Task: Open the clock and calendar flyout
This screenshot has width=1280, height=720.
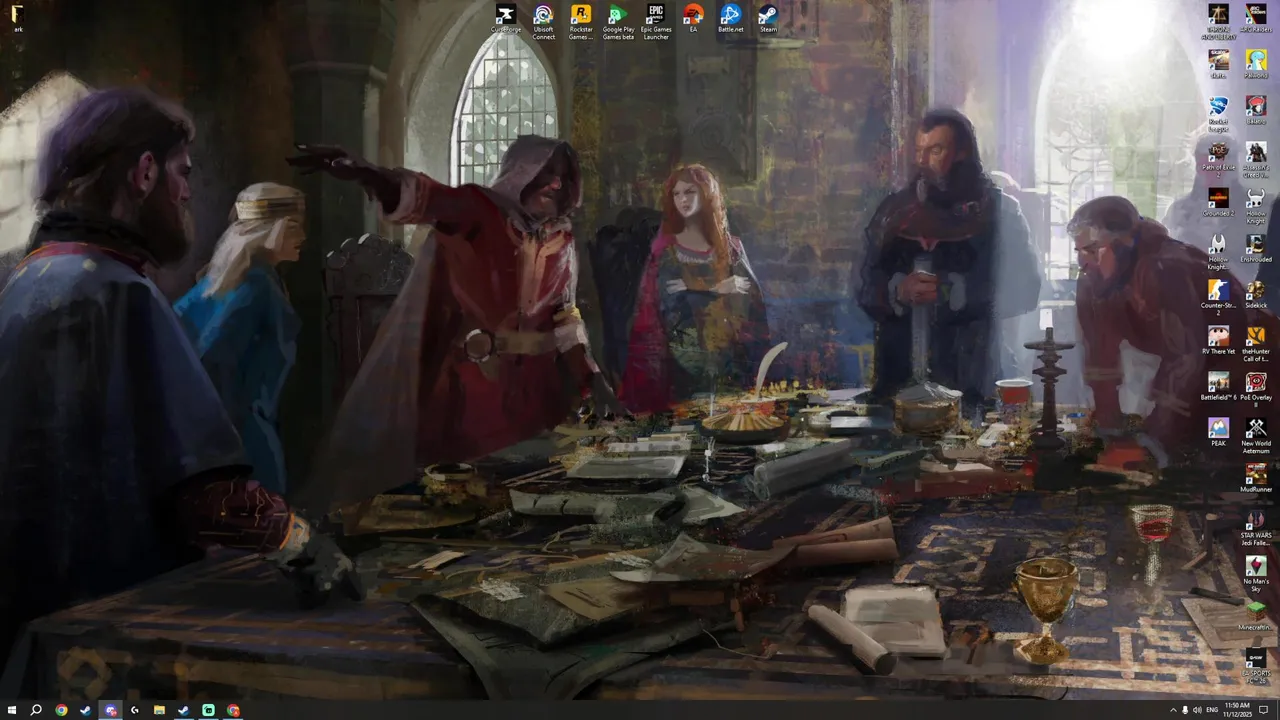Action: [x=1239, y=710]
